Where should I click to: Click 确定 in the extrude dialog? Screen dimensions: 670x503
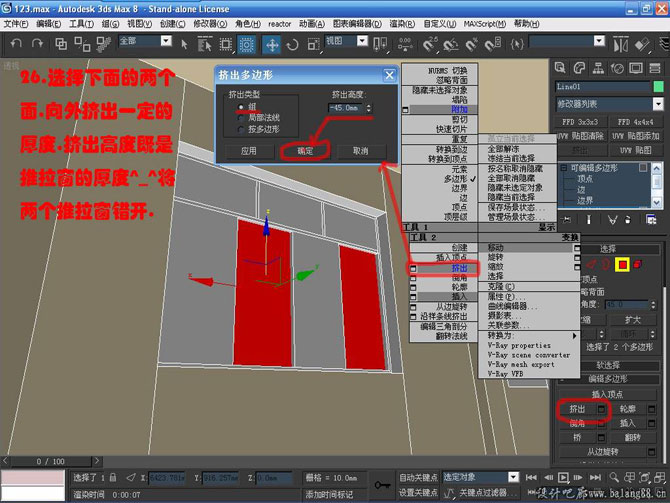(305, 151)
